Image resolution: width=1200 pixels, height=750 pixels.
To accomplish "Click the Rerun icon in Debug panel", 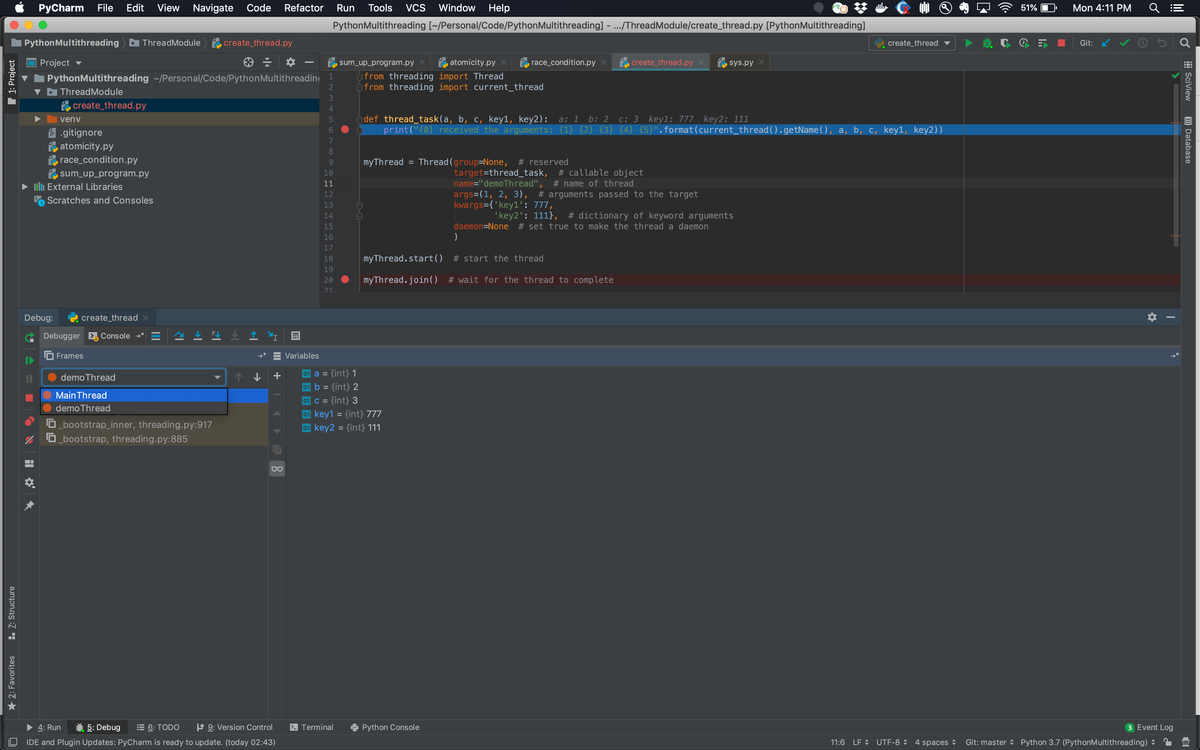I will [29, 337].
